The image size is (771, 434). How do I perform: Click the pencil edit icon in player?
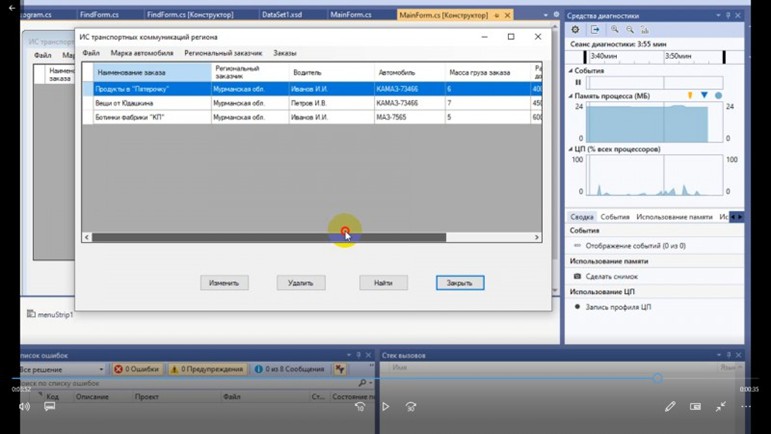(670, 406)
